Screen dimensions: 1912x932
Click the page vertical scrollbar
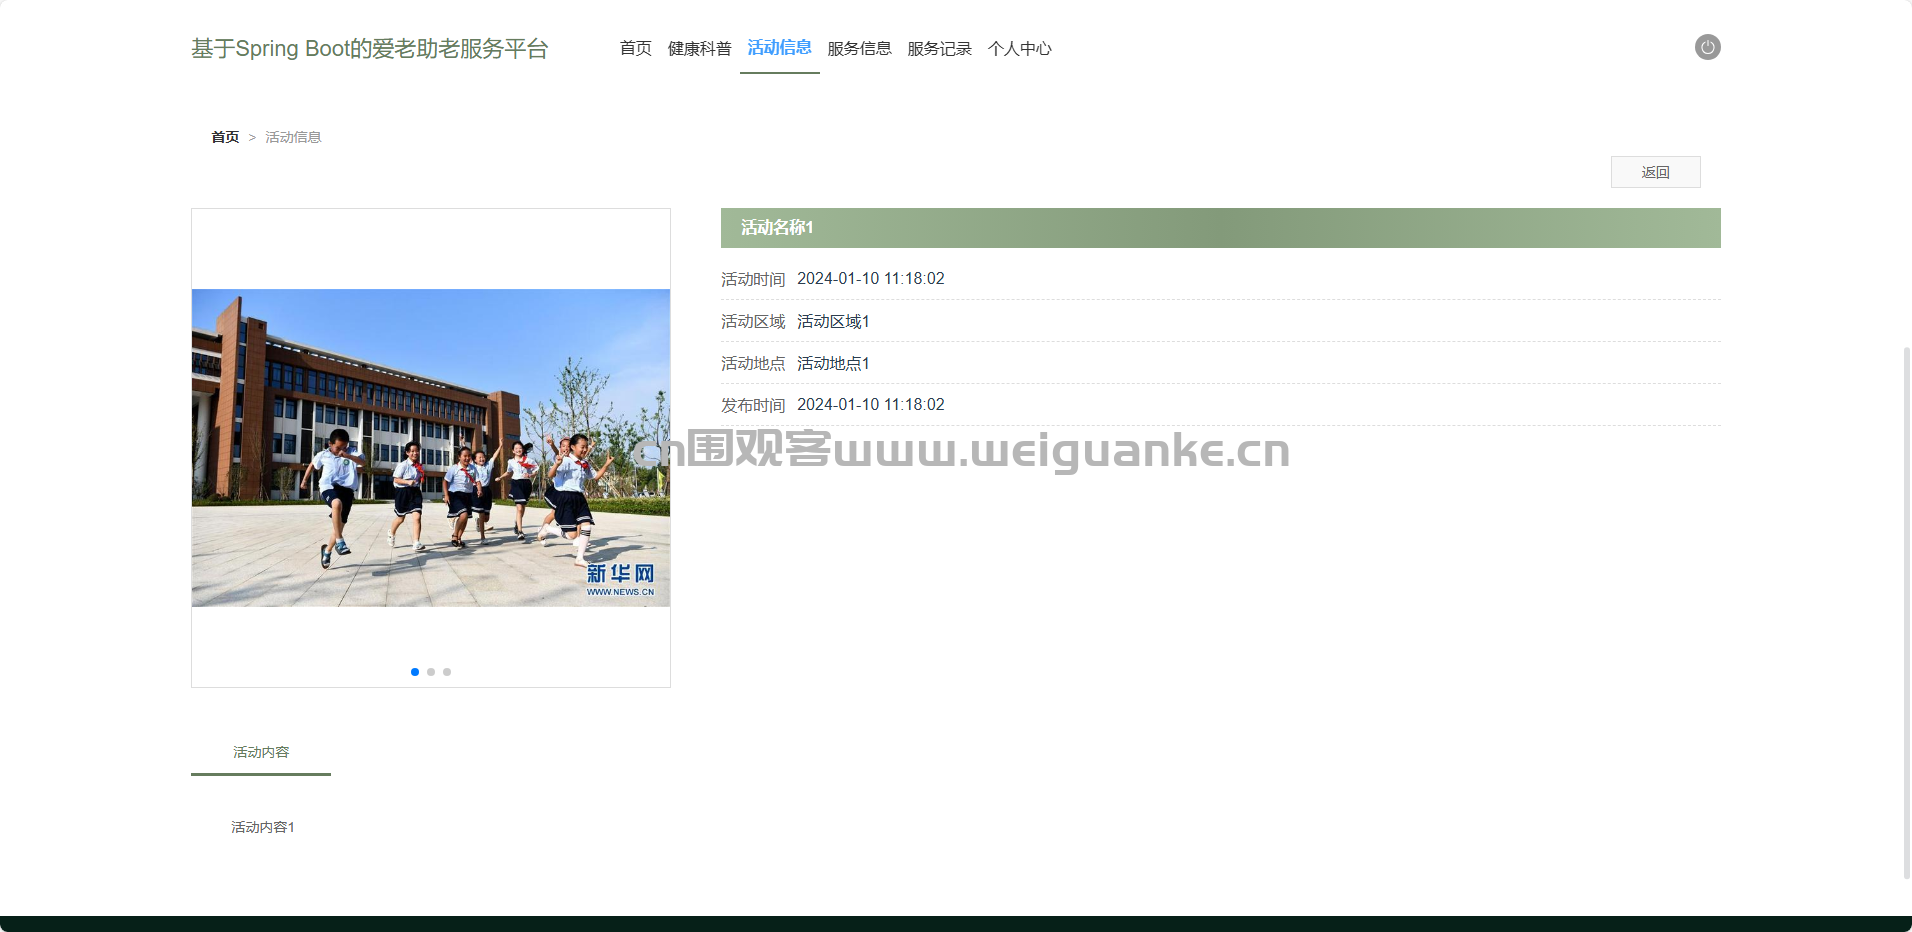pyautogui.click(x=1906, y=610)
